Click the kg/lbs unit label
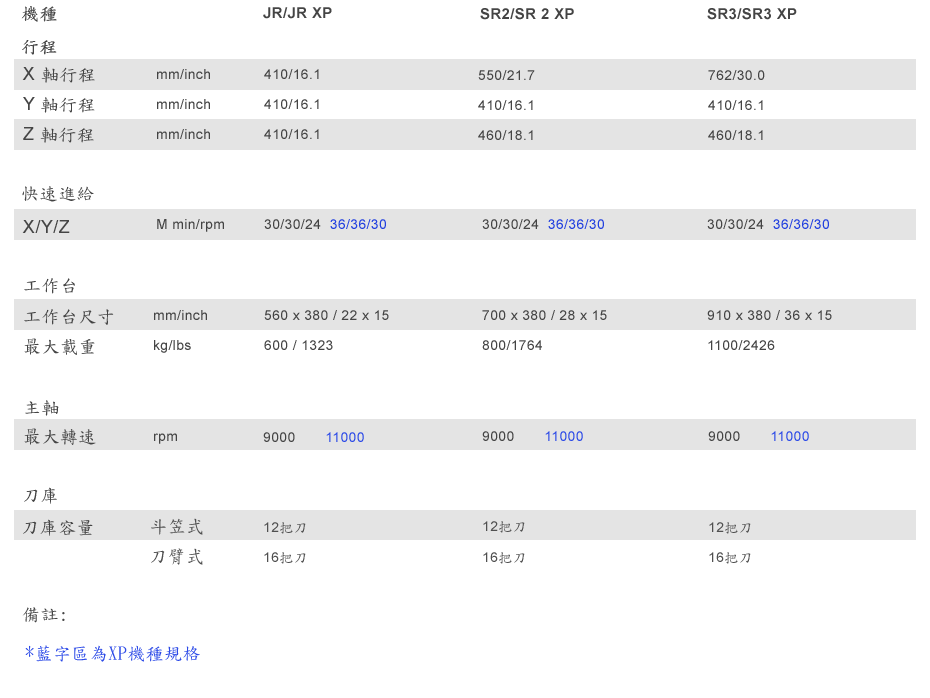Screen dimensions: 930x698 [x=172, y=346]
